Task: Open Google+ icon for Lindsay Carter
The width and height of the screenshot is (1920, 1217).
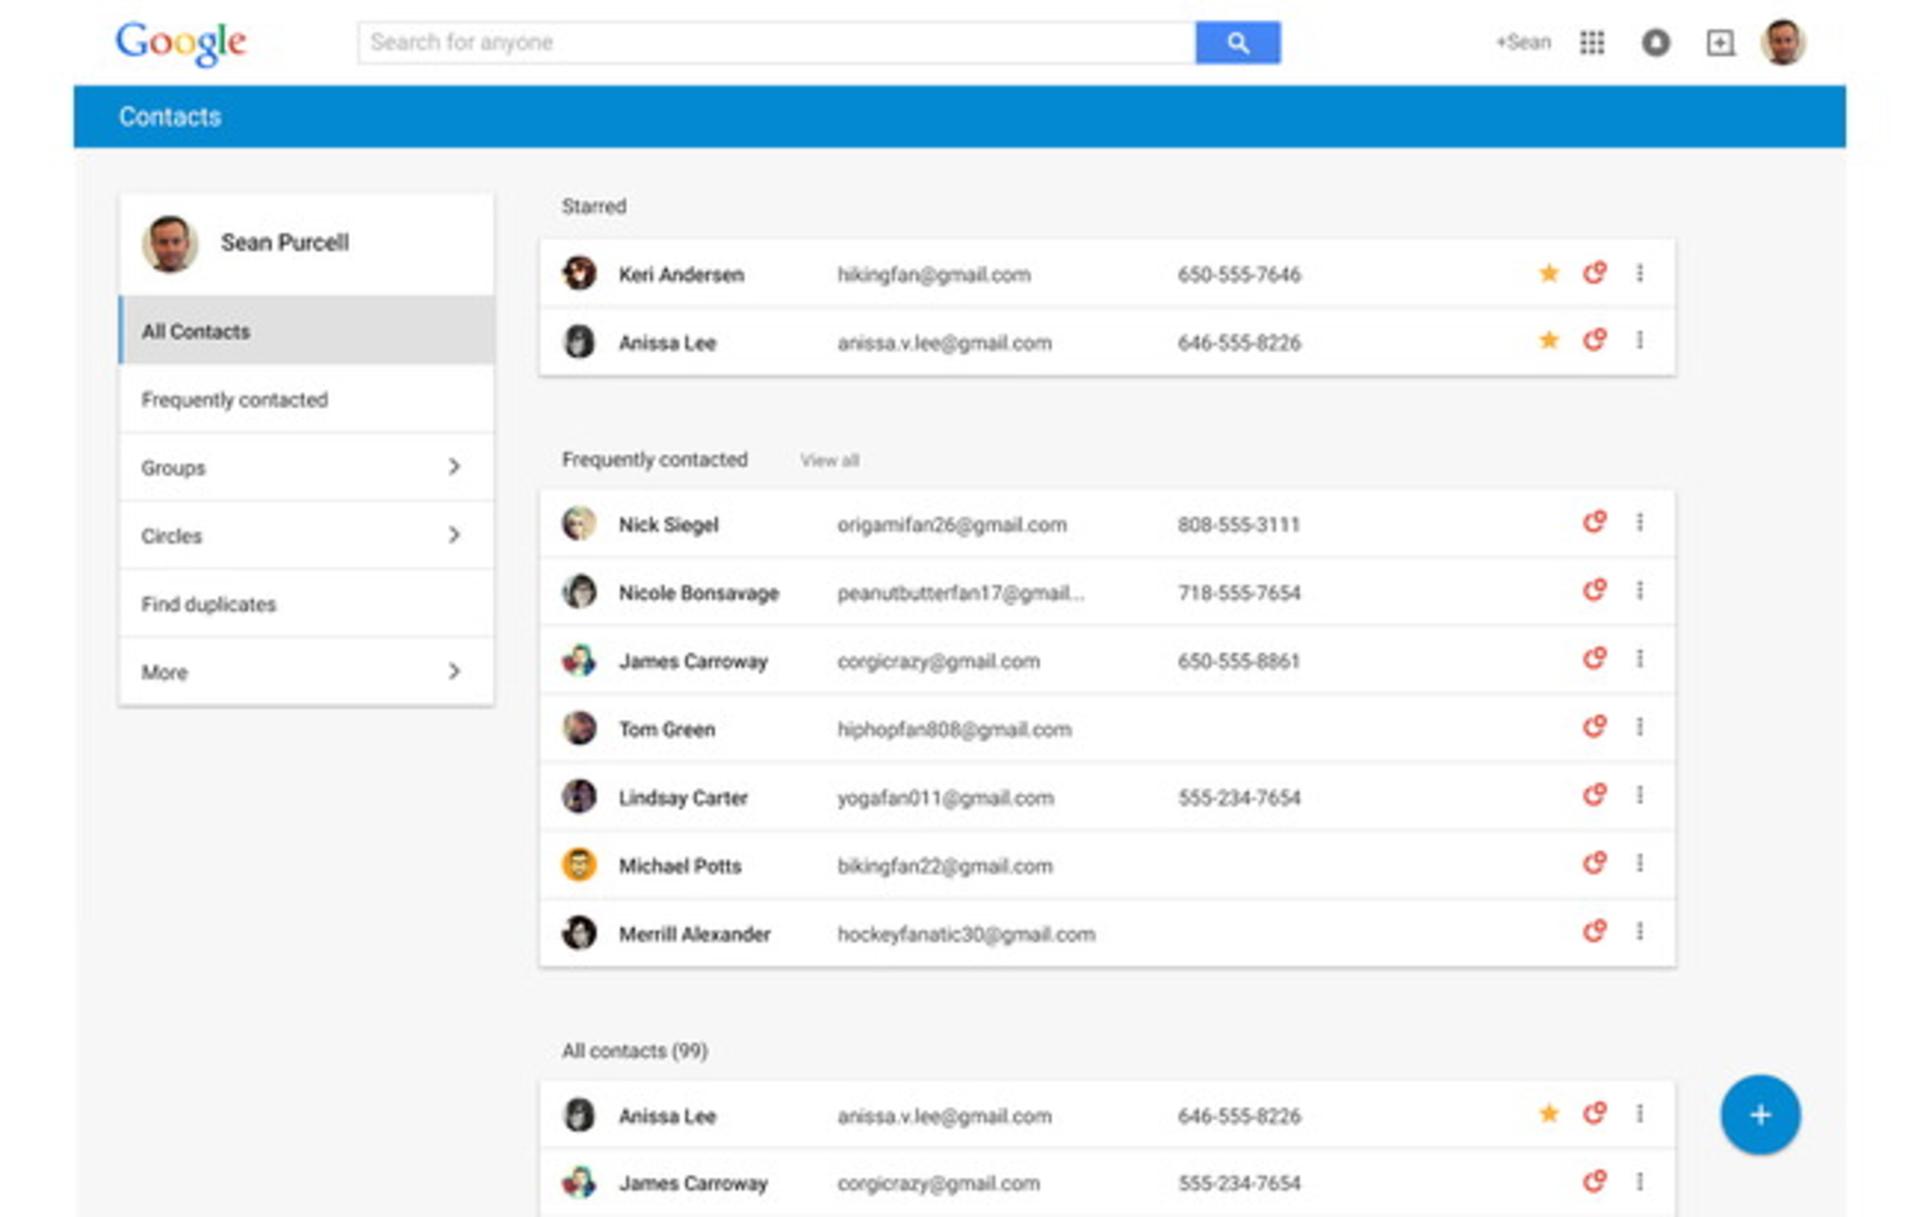Action: pyautogui.click(x=1595, y=795)
